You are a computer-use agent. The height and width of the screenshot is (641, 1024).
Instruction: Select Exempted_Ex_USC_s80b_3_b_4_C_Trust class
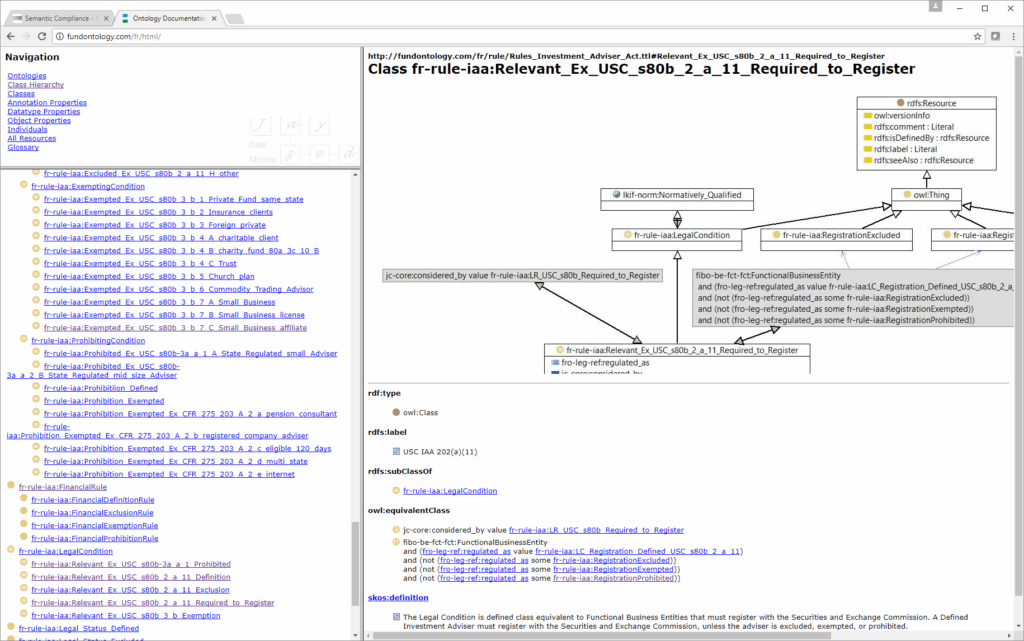(x=140, y=264)
